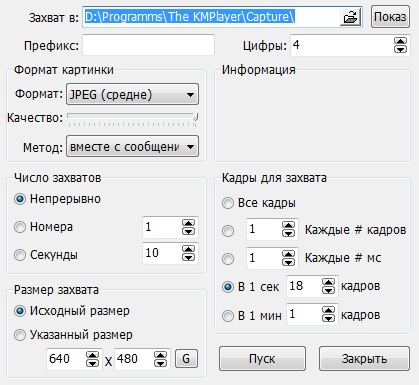Increase the В 1 сек frames value

[328, 282]
